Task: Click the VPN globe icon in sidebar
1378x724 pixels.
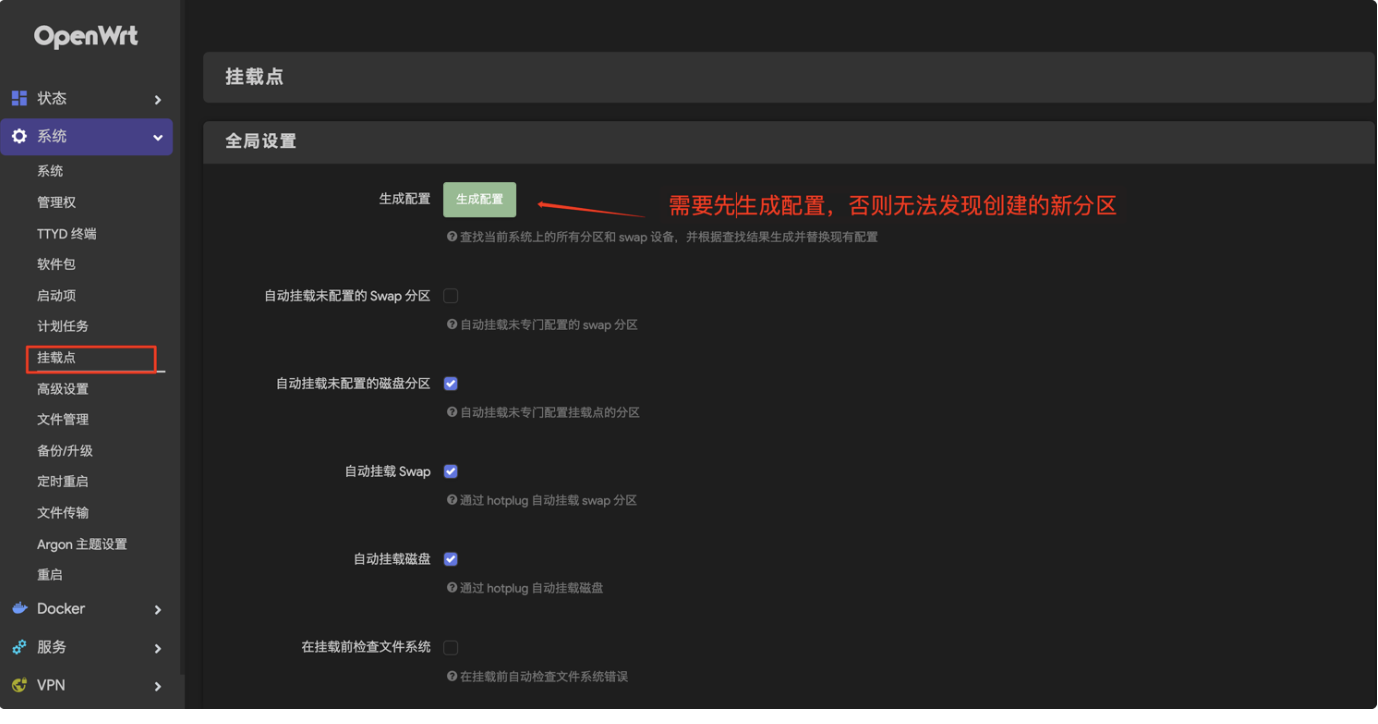Action: click(17, 685)
